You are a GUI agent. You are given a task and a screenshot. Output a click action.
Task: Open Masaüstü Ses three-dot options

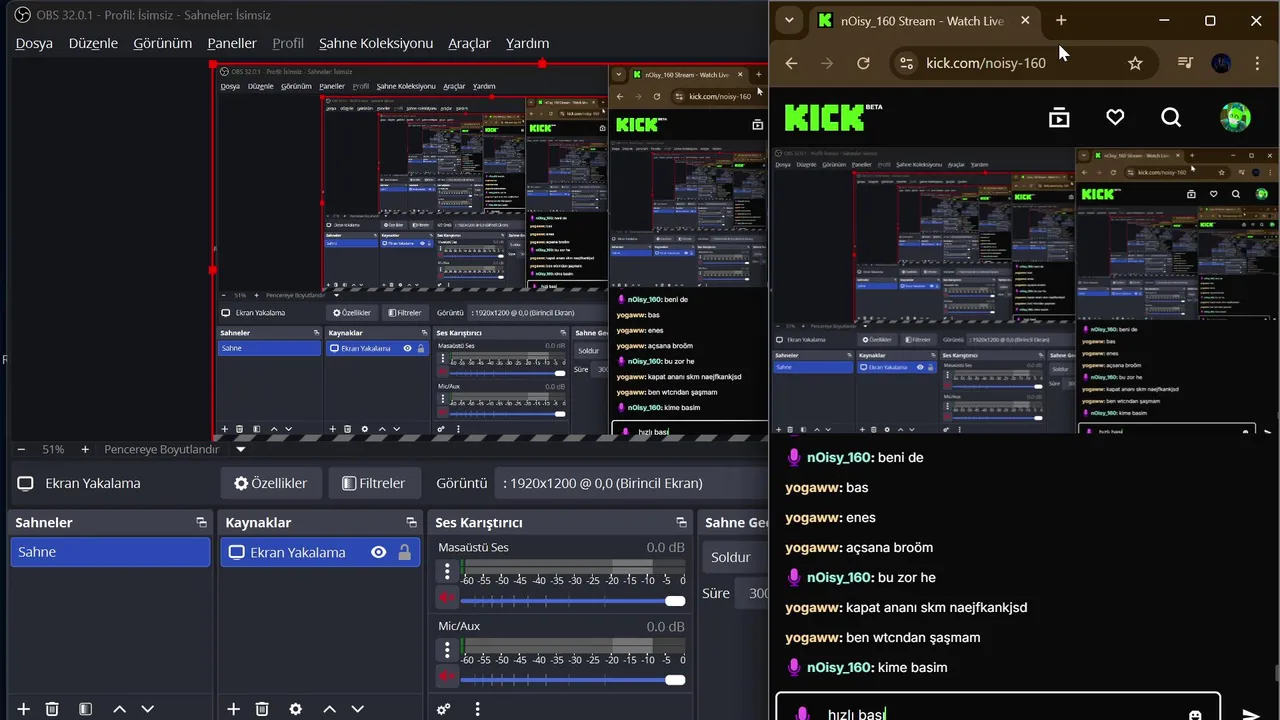(x=447, y=571)
